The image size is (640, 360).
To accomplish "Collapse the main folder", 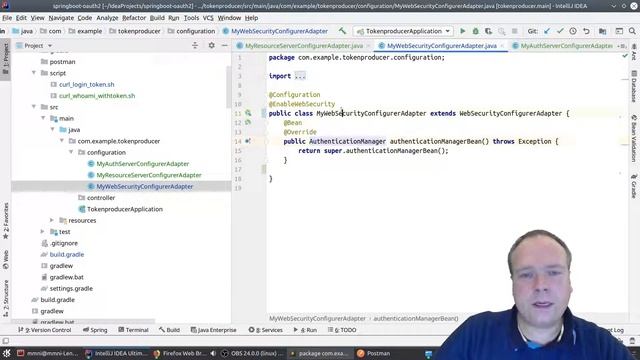I will pos(43,118).
